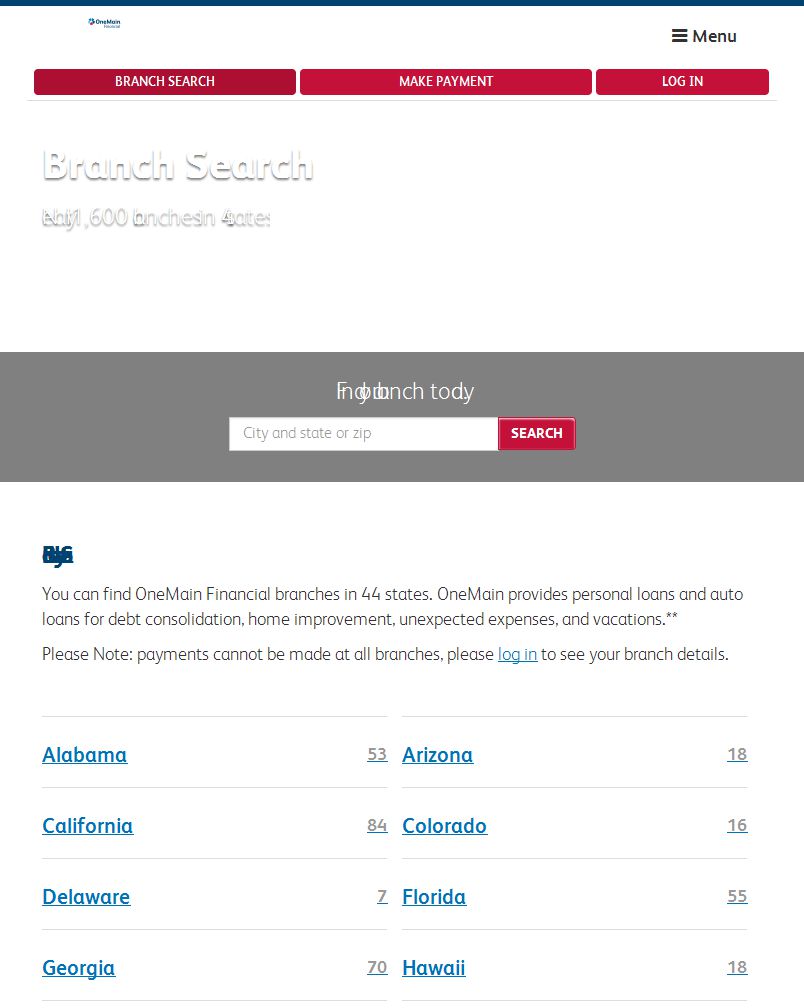
Task: Click the 55 count beside Florida
Action: coord(737,896)
